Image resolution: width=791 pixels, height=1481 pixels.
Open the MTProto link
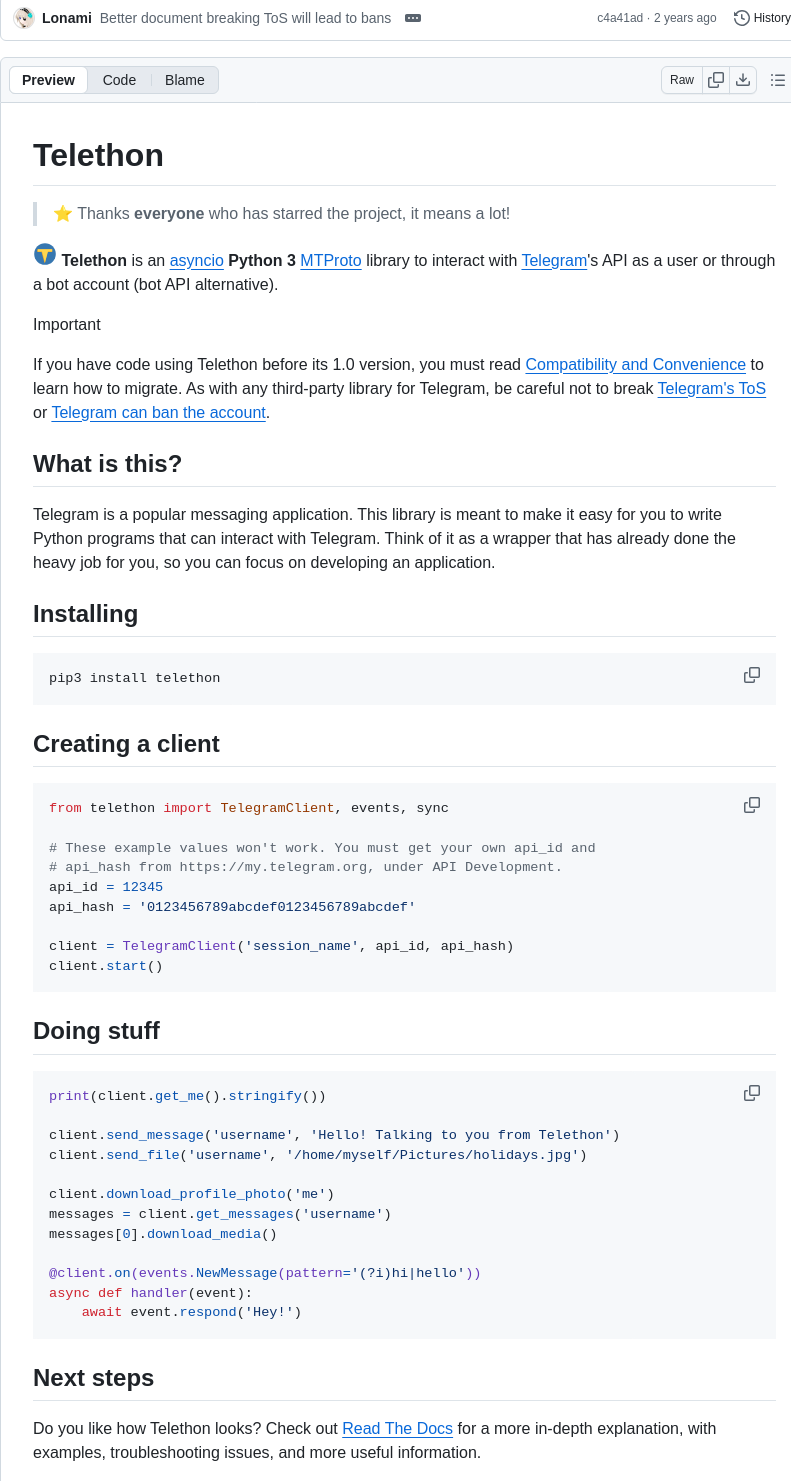pyautogui.click(x=331, y=261)
